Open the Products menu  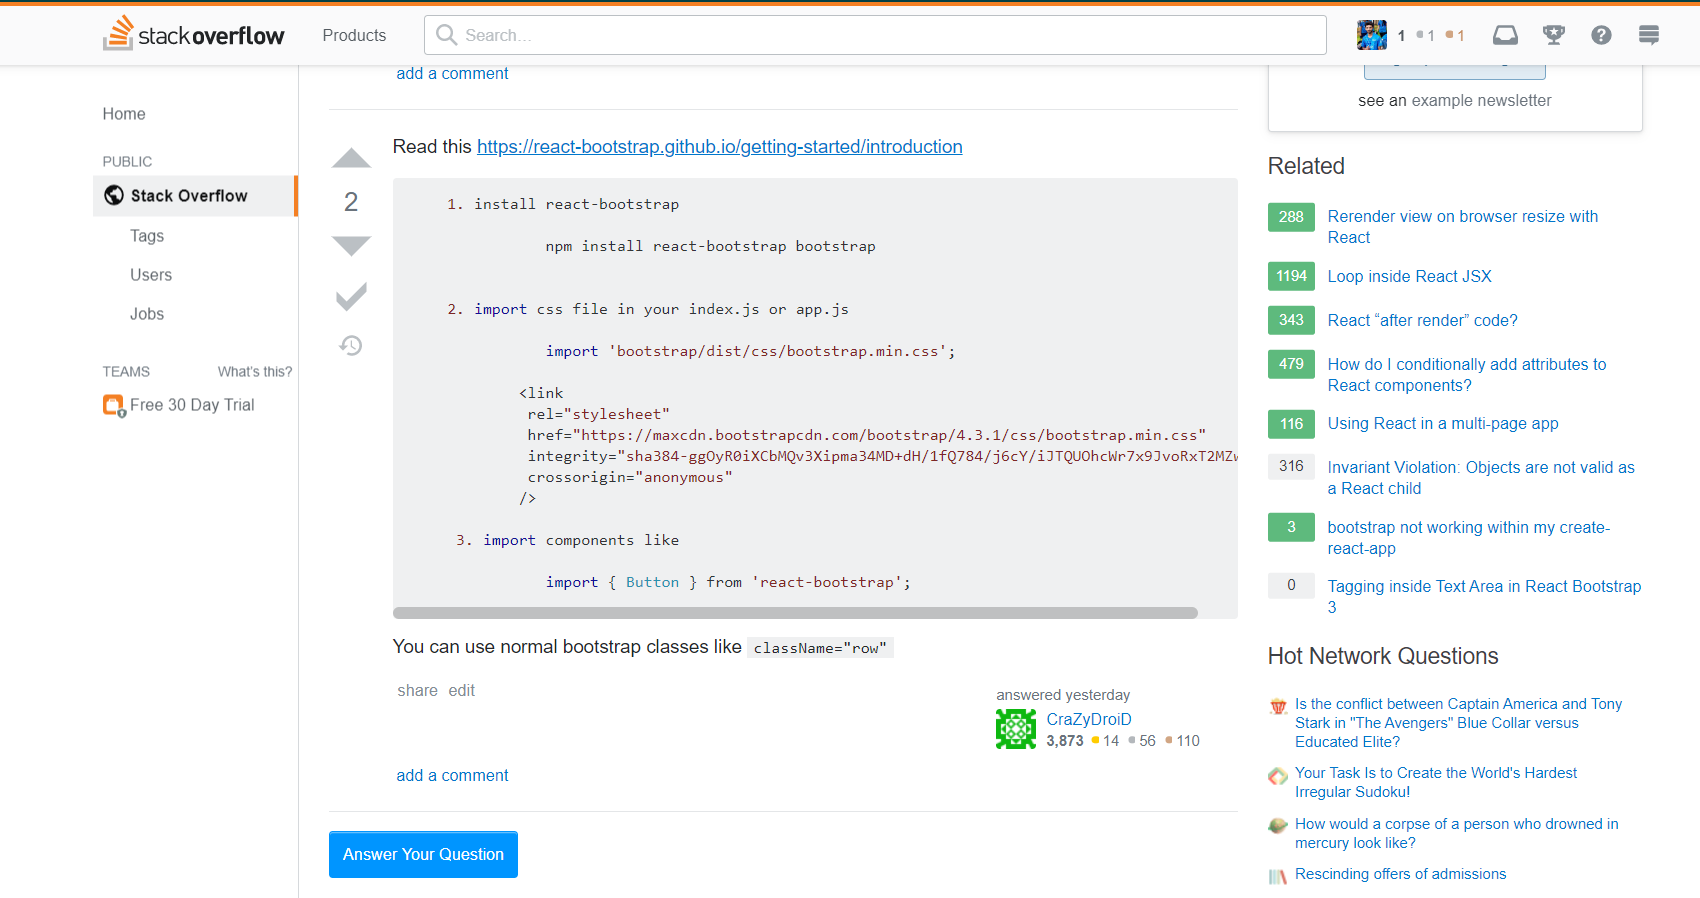point(354,35)
